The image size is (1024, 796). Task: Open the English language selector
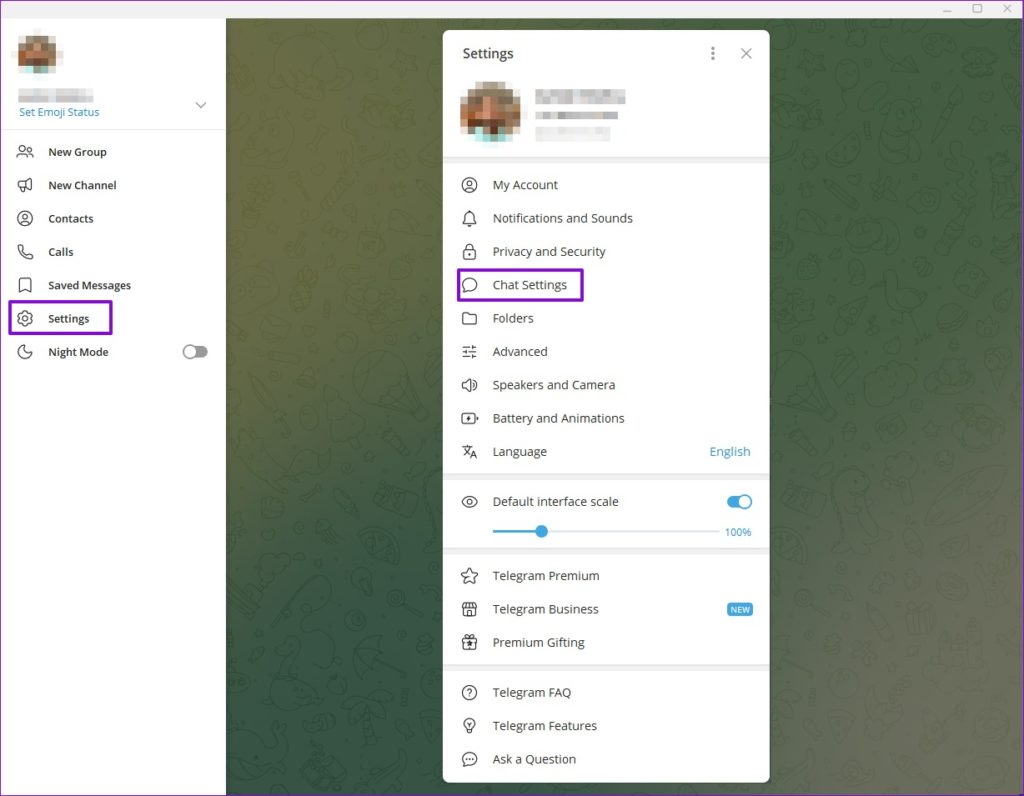point(729,451)
